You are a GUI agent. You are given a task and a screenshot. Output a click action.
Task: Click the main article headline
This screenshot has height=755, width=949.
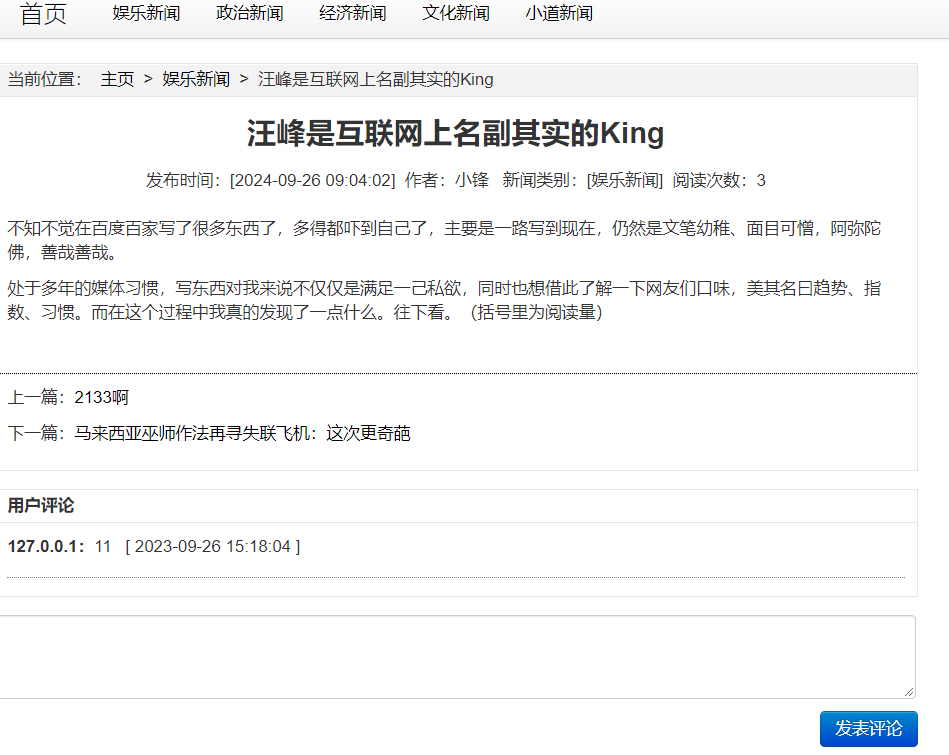point(455,134)
